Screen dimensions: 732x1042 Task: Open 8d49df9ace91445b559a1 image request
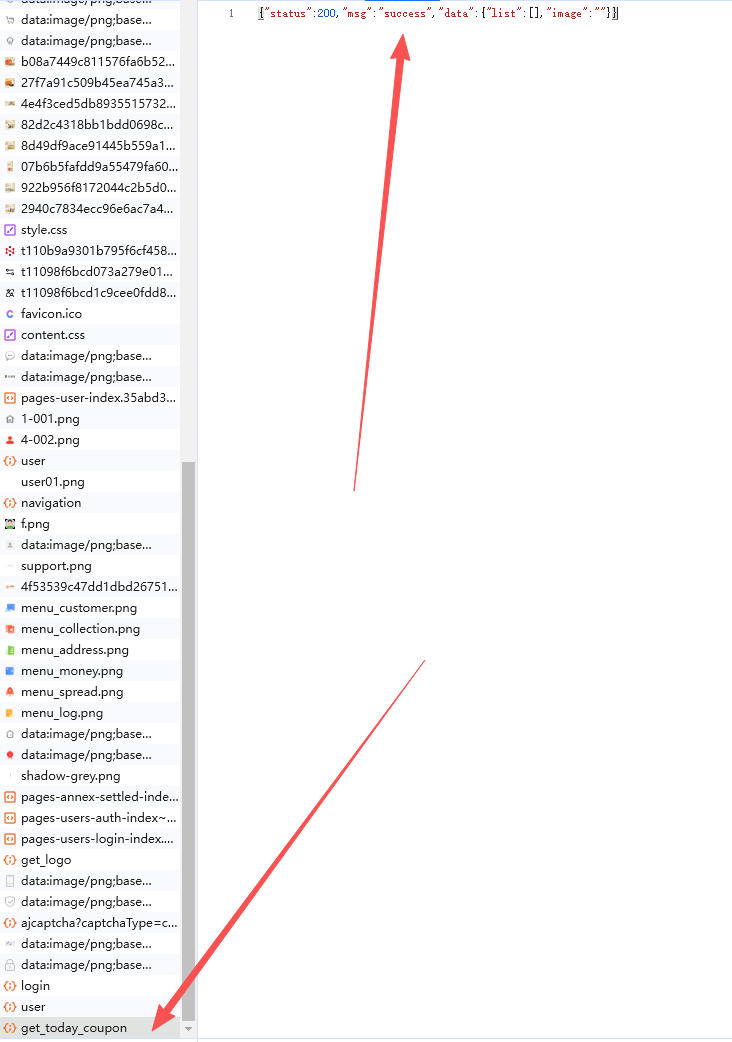point(90,146)
